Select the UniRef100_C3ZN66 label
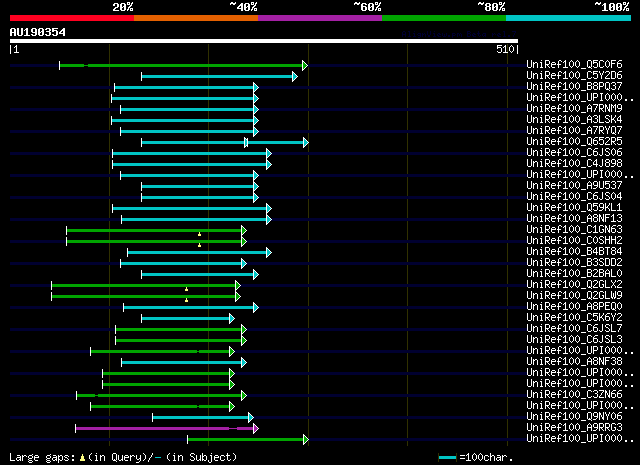Screen dimensions: 640x465 click(574, 395)
